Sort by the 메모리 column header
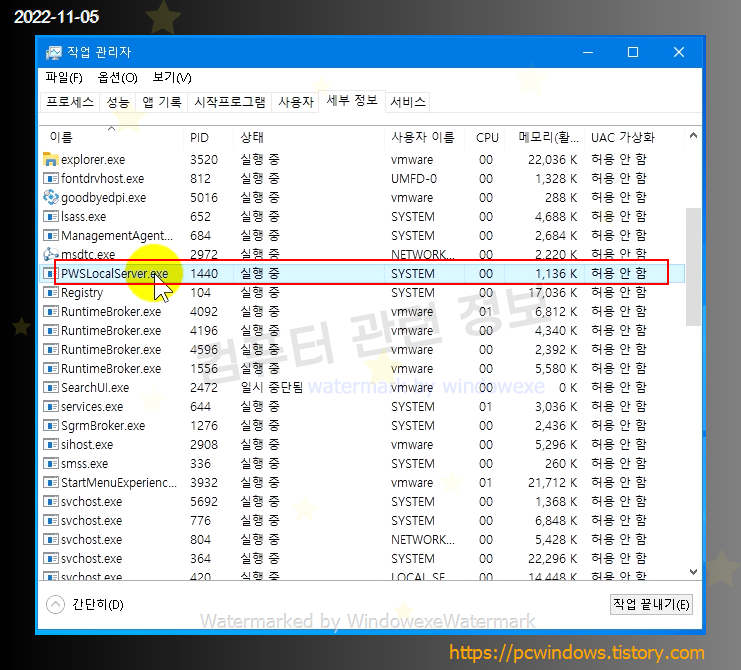 tap(545, 137)
